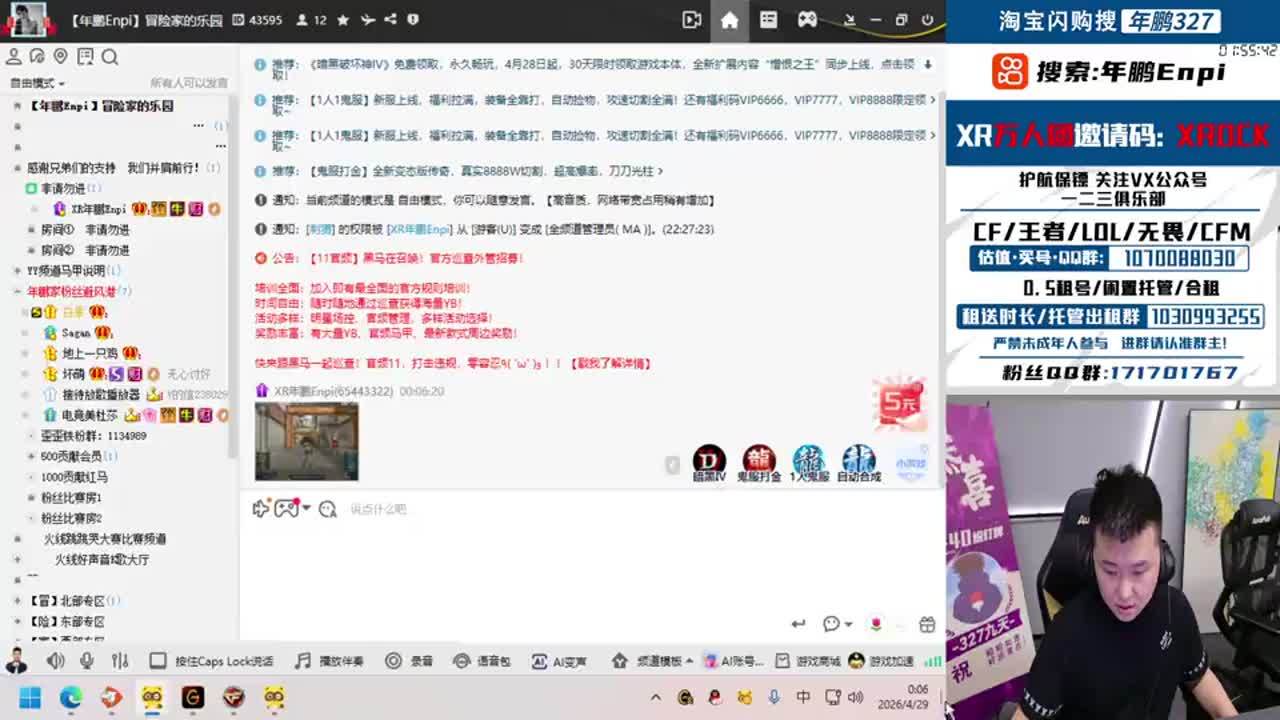Toggle the speaker mute button
Image resolution: width=1280 pixels, height=720 pixels.
click(55, 661)
